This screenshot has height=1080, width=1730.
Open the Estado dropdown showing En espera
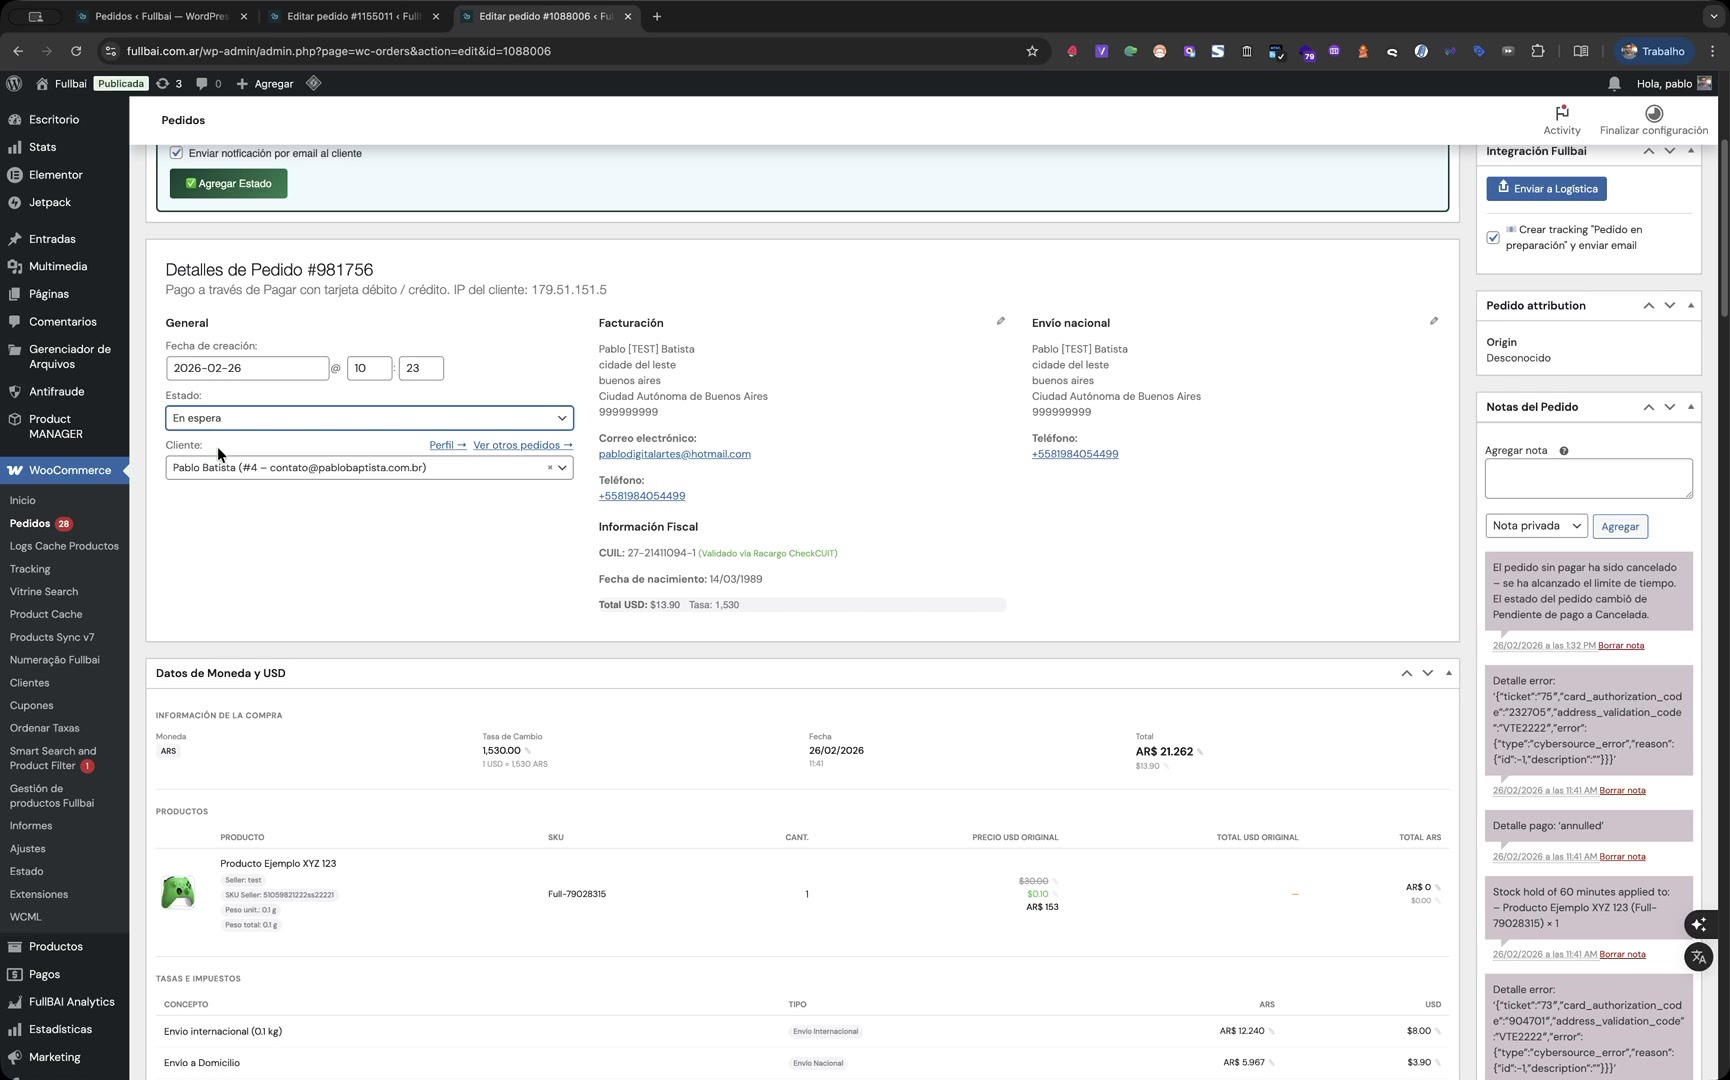coord(369,418)
